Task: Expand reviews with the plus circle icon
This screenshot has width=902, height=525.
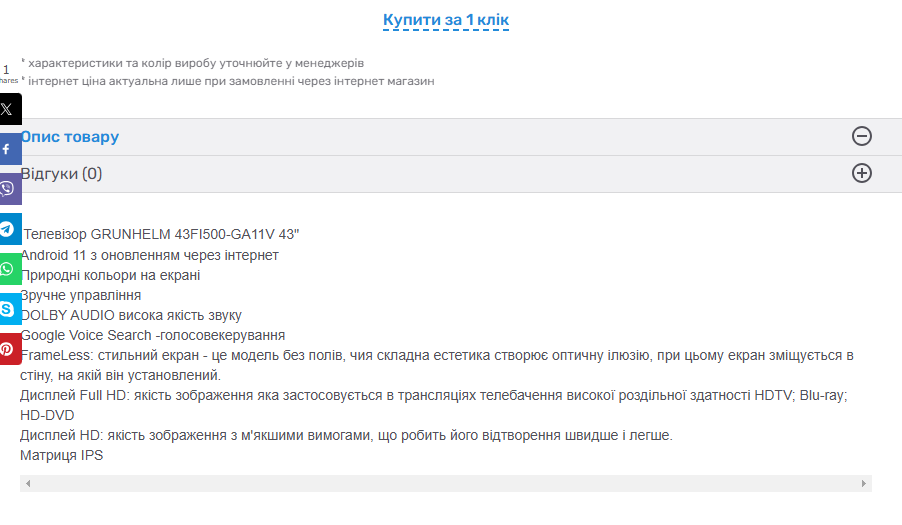Action: pyautogui.click(x=861, y=174)
